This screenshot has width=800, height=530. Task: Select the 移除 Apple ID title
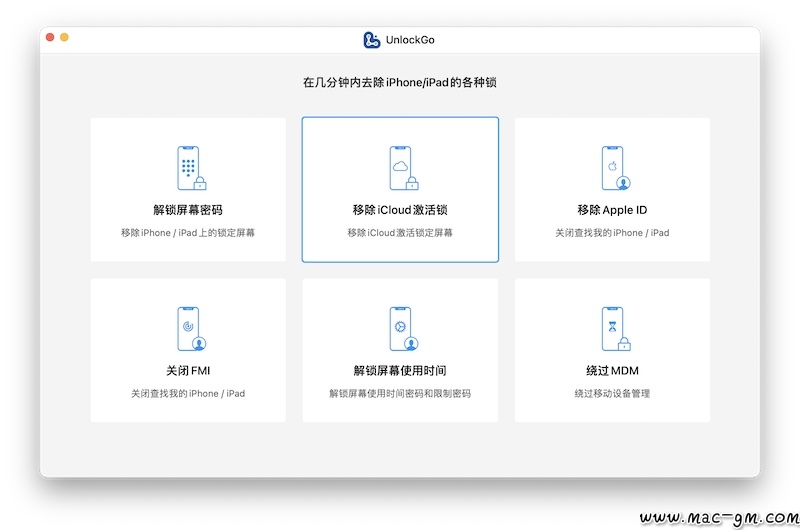coord(612,210)
